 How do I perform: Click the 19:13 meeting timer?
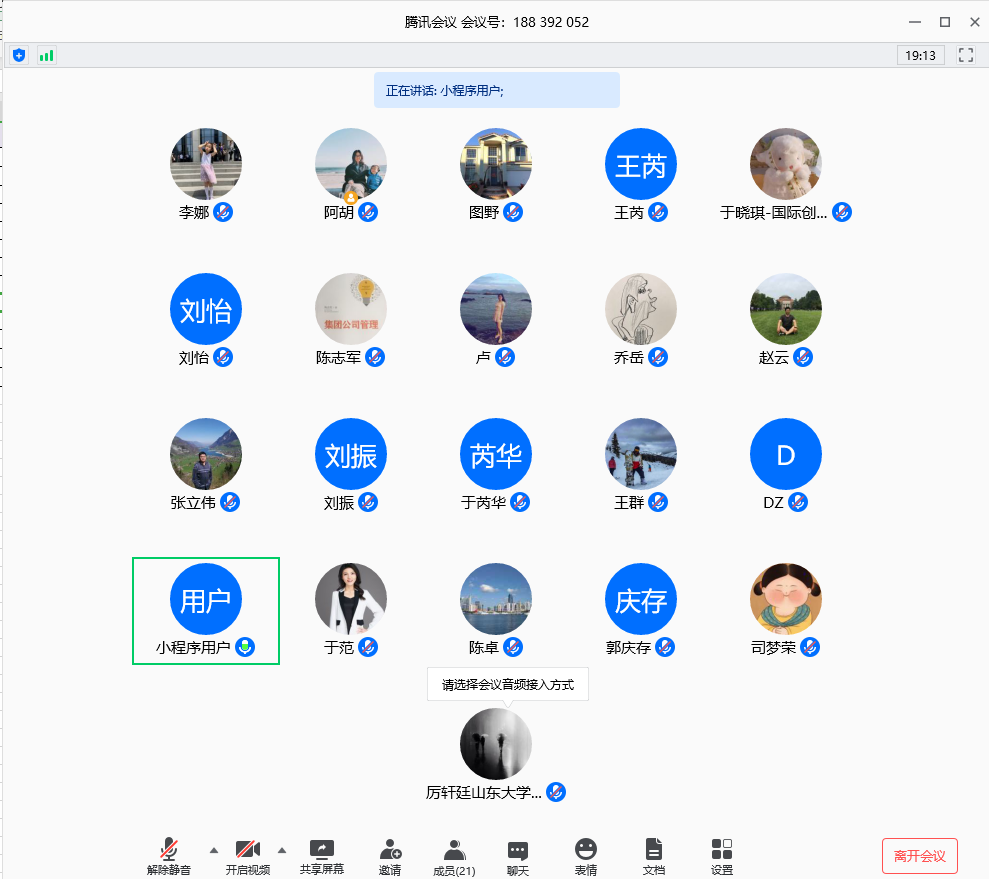(x=920, y=55)
